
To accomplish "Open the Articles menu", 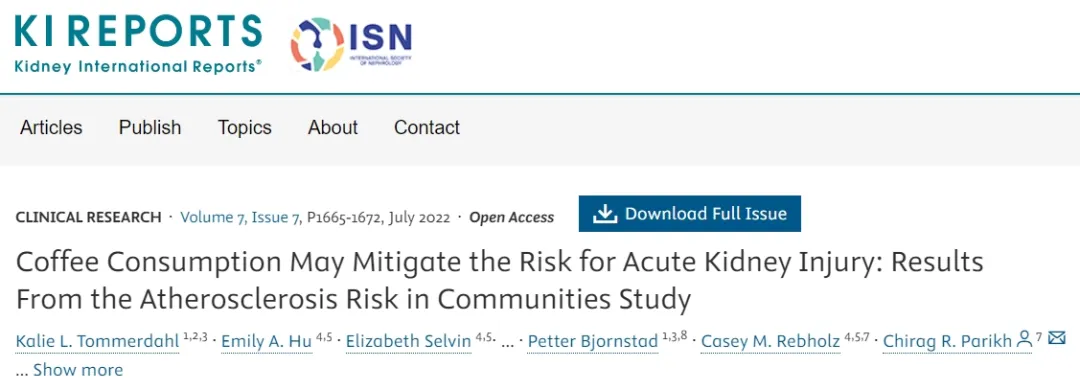I will [51, 127].
